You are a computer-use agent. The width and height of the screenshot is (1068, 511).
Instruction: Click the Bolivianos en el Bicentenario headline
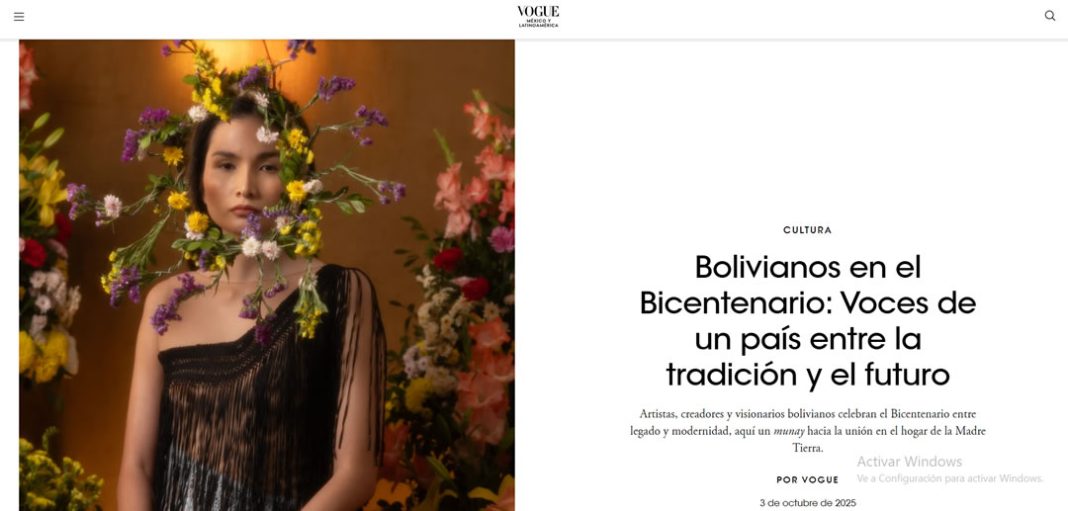pyautogui.click(x=807, y=320)
